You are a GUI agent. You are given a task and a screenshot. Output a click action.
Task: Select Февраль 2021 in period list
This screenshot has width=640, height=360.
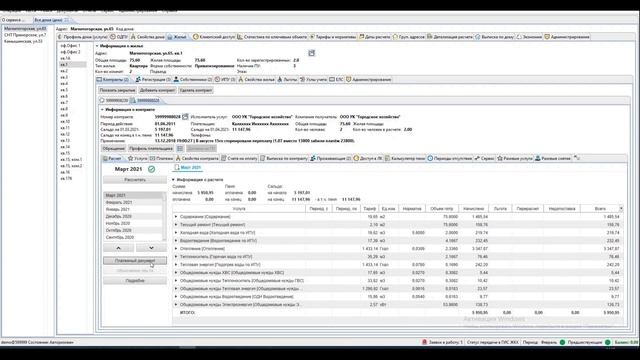pyautogui.click(x=133, y=202)
